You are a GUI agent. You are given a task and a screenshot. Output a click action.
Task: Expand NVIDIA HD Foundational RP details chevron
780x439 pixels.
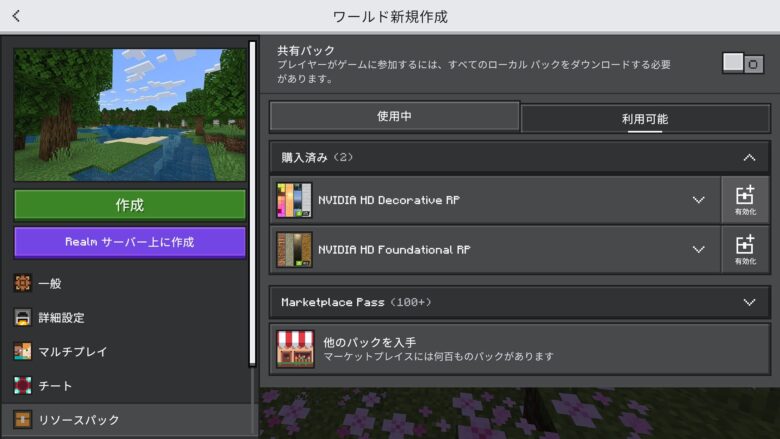pos(698,249)
